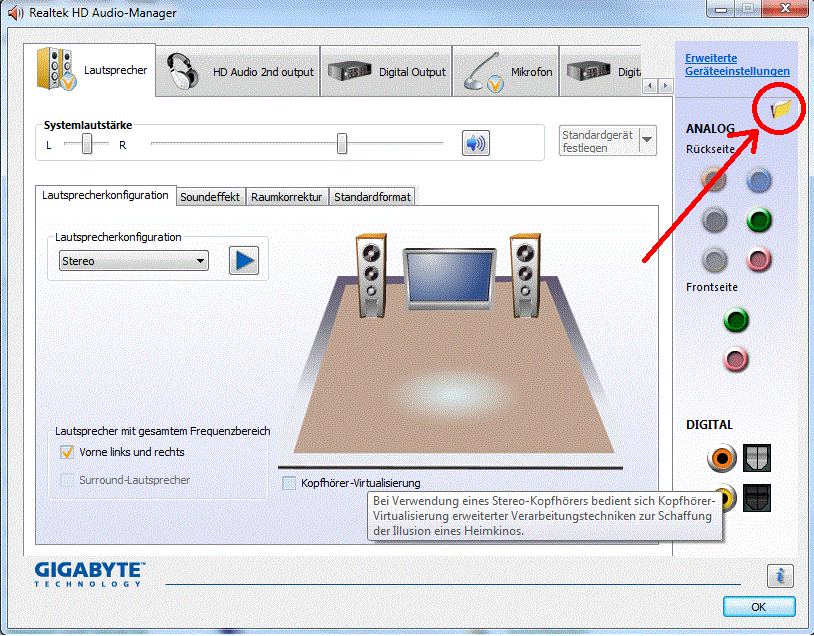The image size is (814, 636).
Task: Open Erweiterte Geräteeinstellungen link
Action: (737, 65)
